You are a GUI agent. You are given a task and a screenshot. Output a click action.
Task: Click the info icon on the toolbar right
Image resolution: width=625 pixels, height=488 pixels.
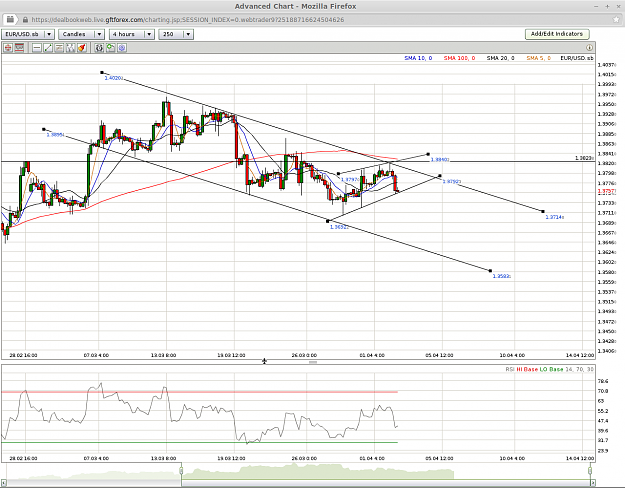pyautogui.click(x=589, y=48)
